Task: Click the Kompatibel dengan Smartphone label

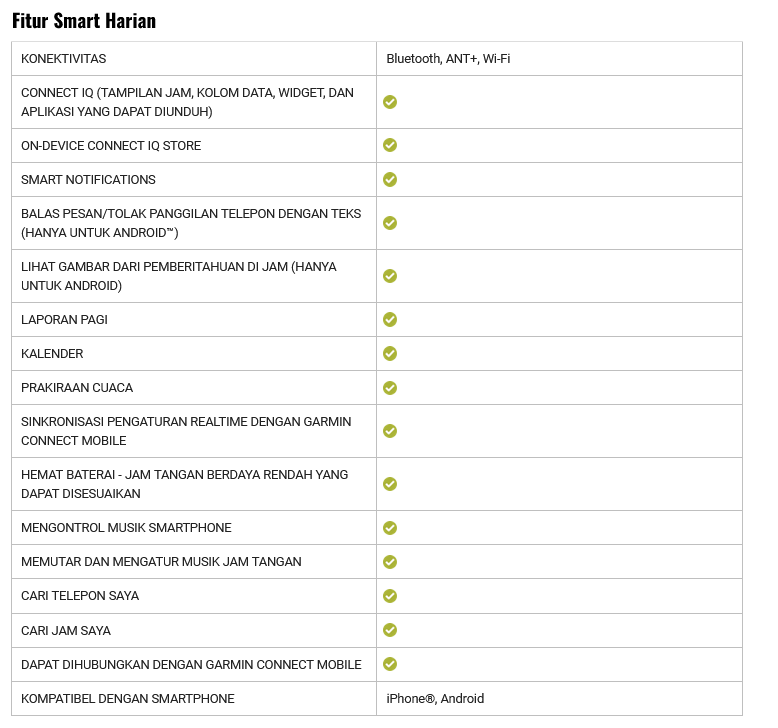Action: [x=128, y=699]
